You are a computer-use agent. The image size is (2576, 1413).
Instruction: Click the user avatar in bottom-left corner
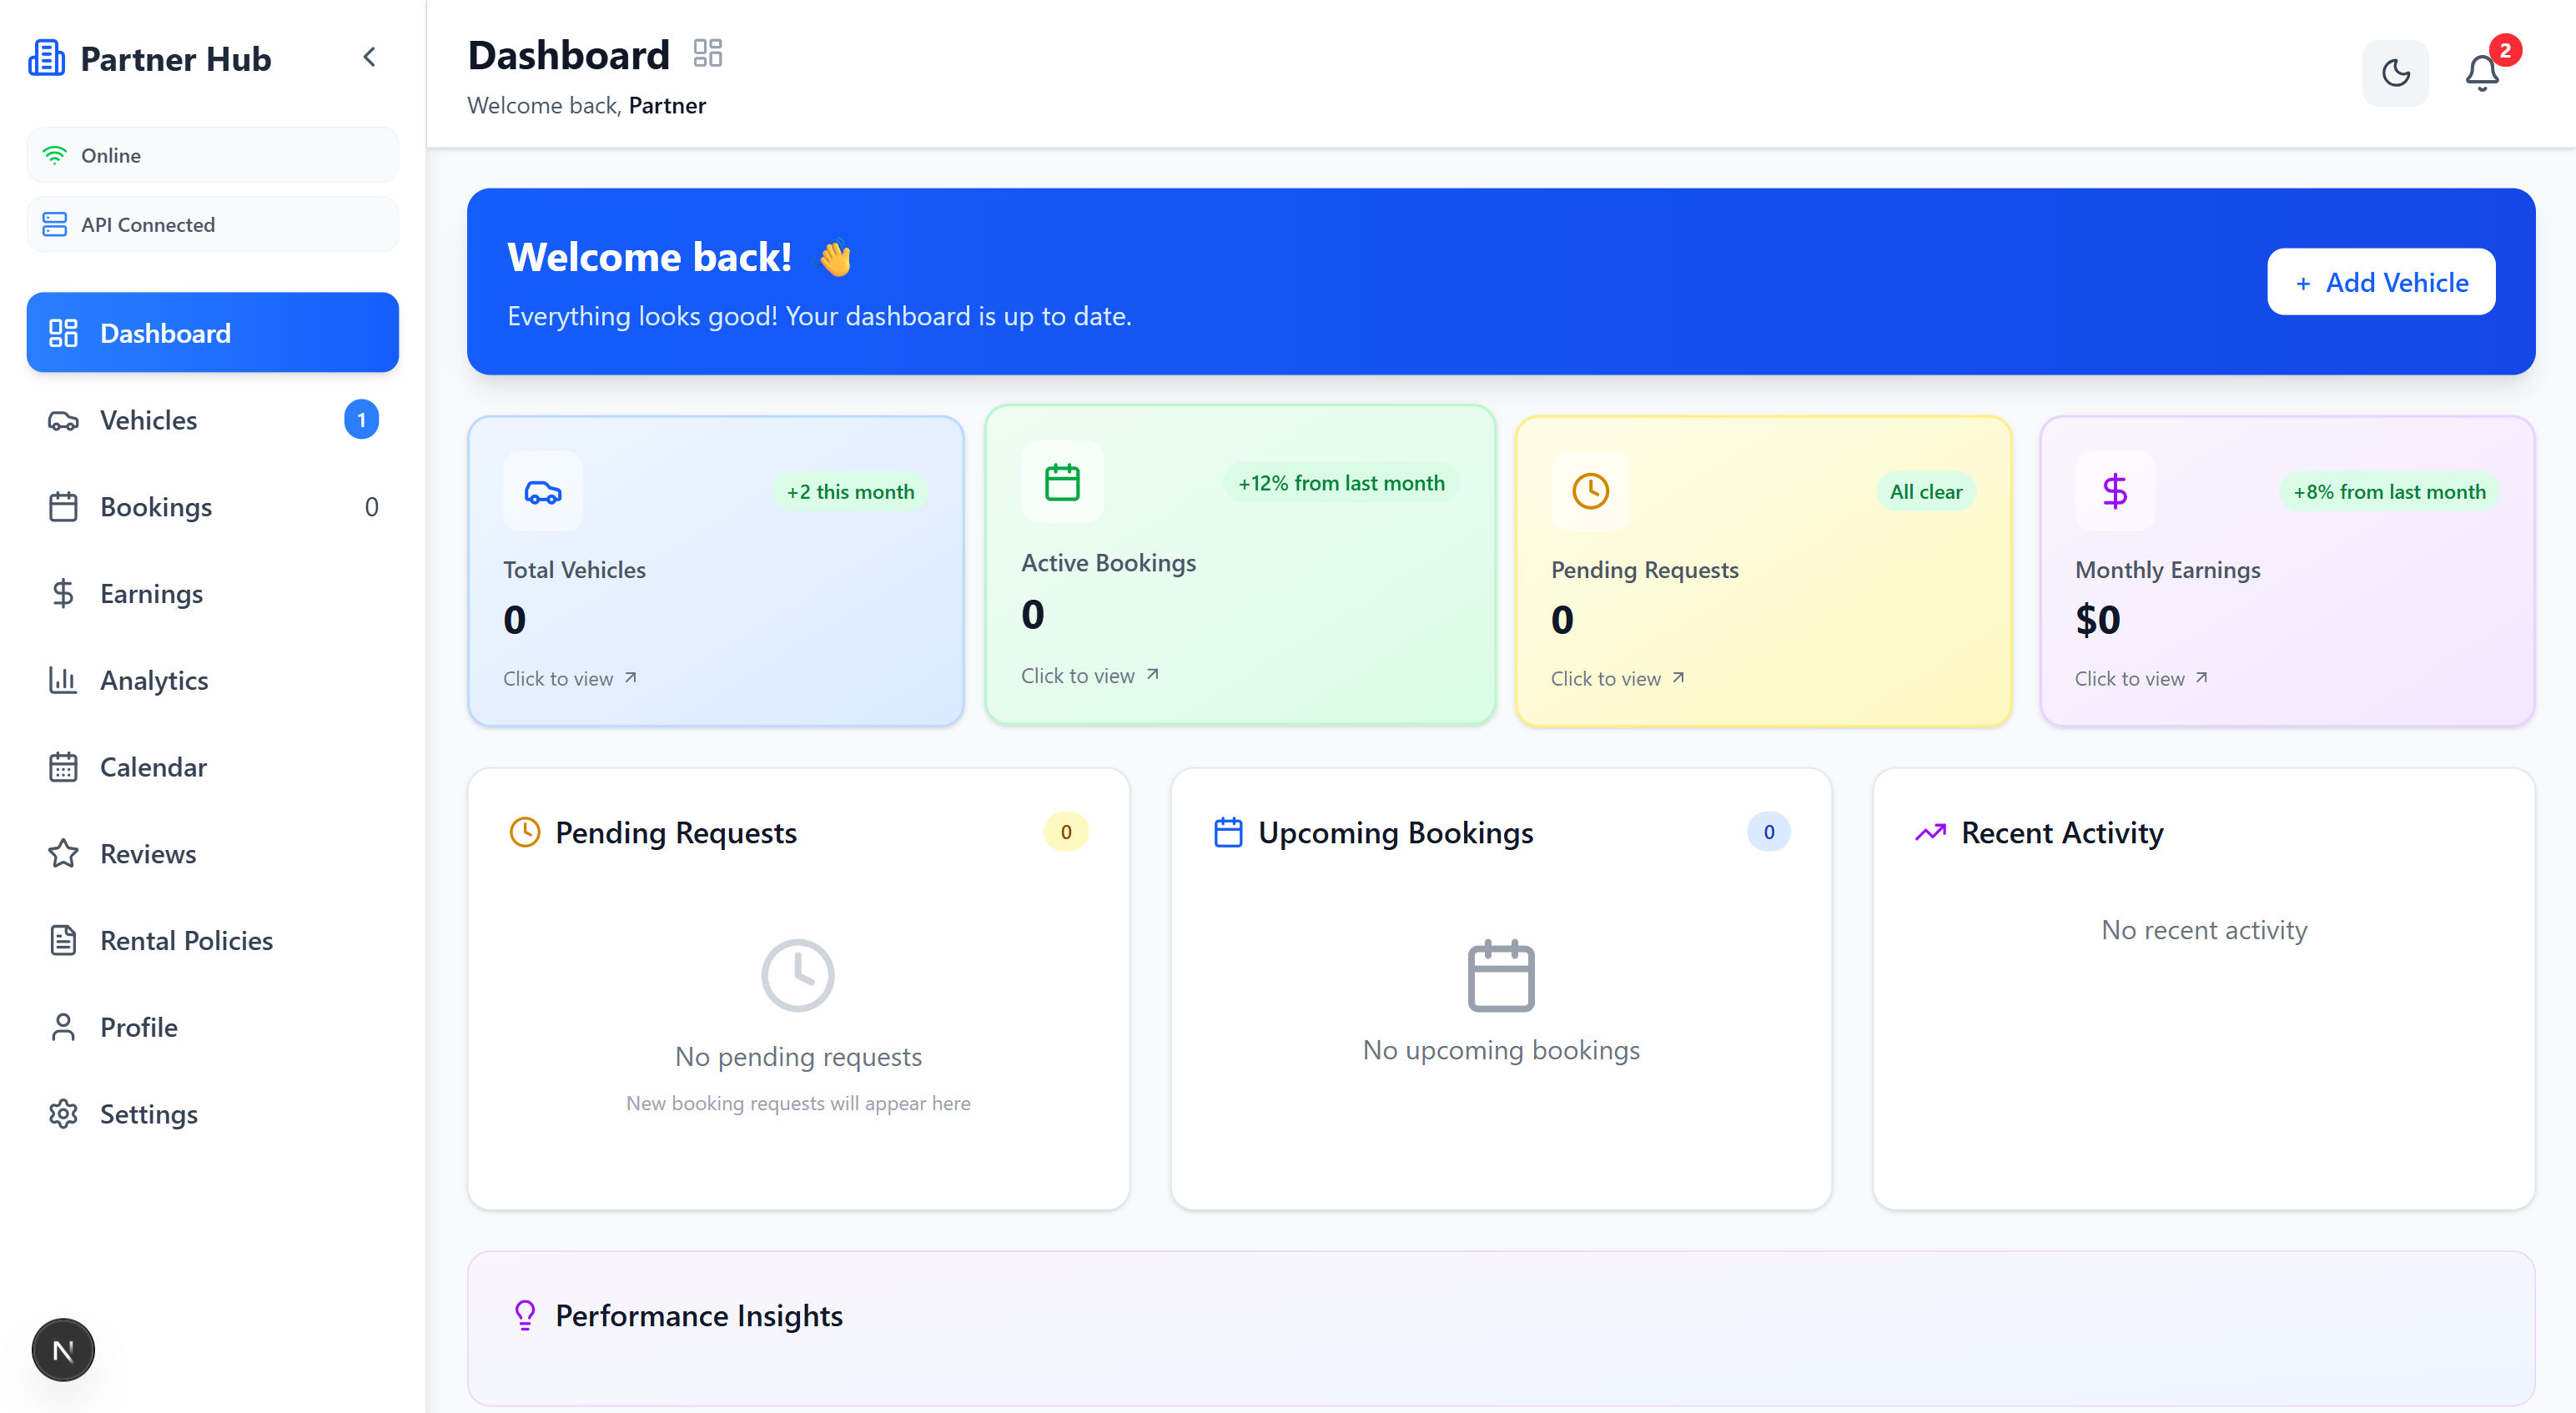click(x=63, y=1349)
